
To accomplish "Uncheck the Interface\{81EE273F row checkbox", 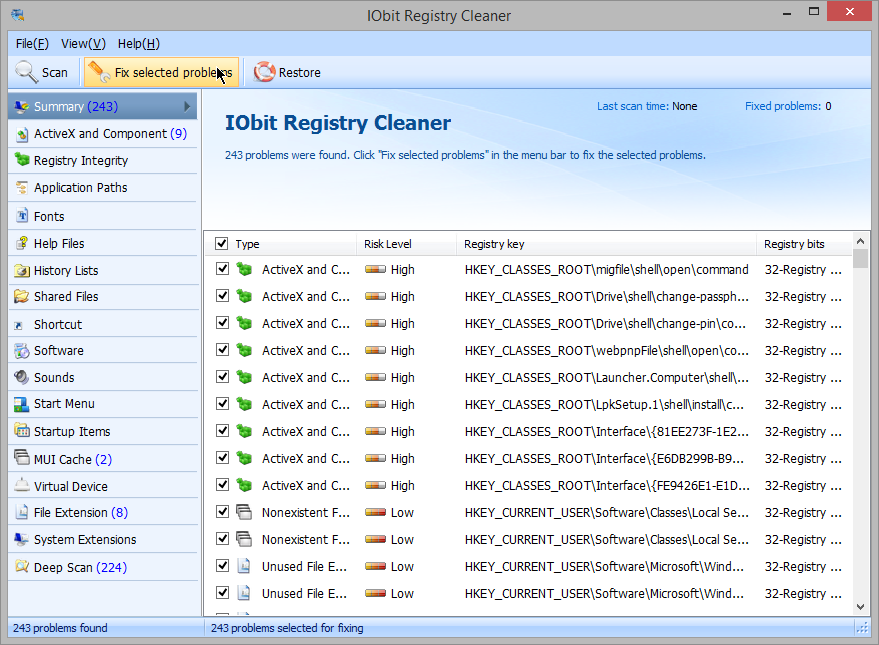I will tap(223, 430).
